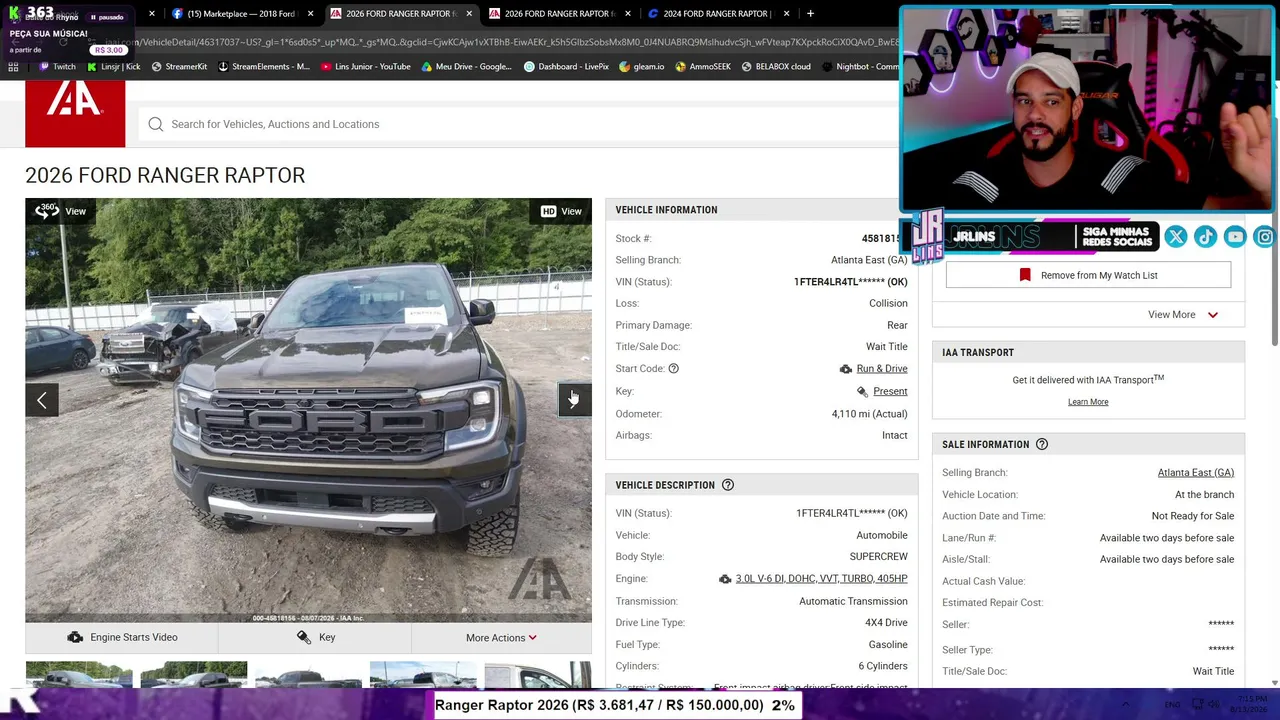Open the HD View of the photo

561,211
